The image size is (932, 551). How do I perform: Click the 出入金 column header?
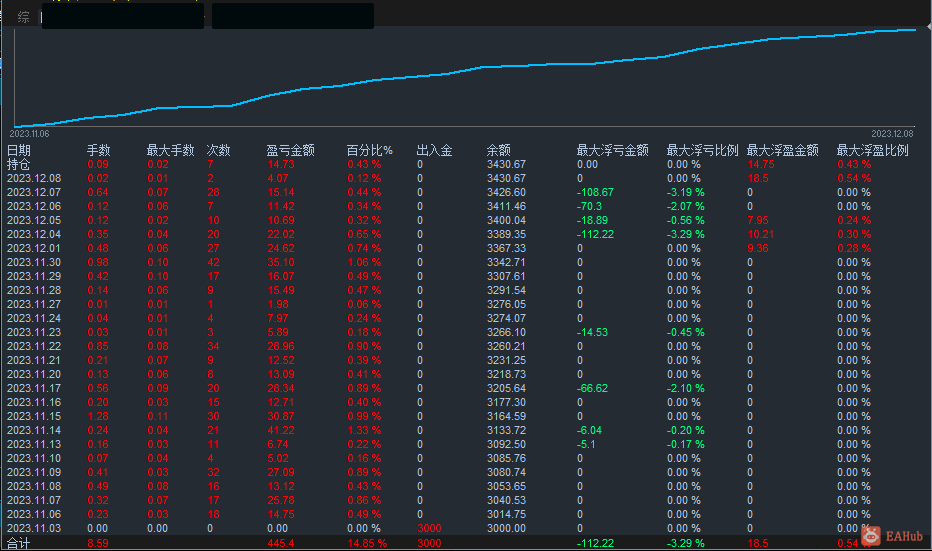[x=434, y=150]
